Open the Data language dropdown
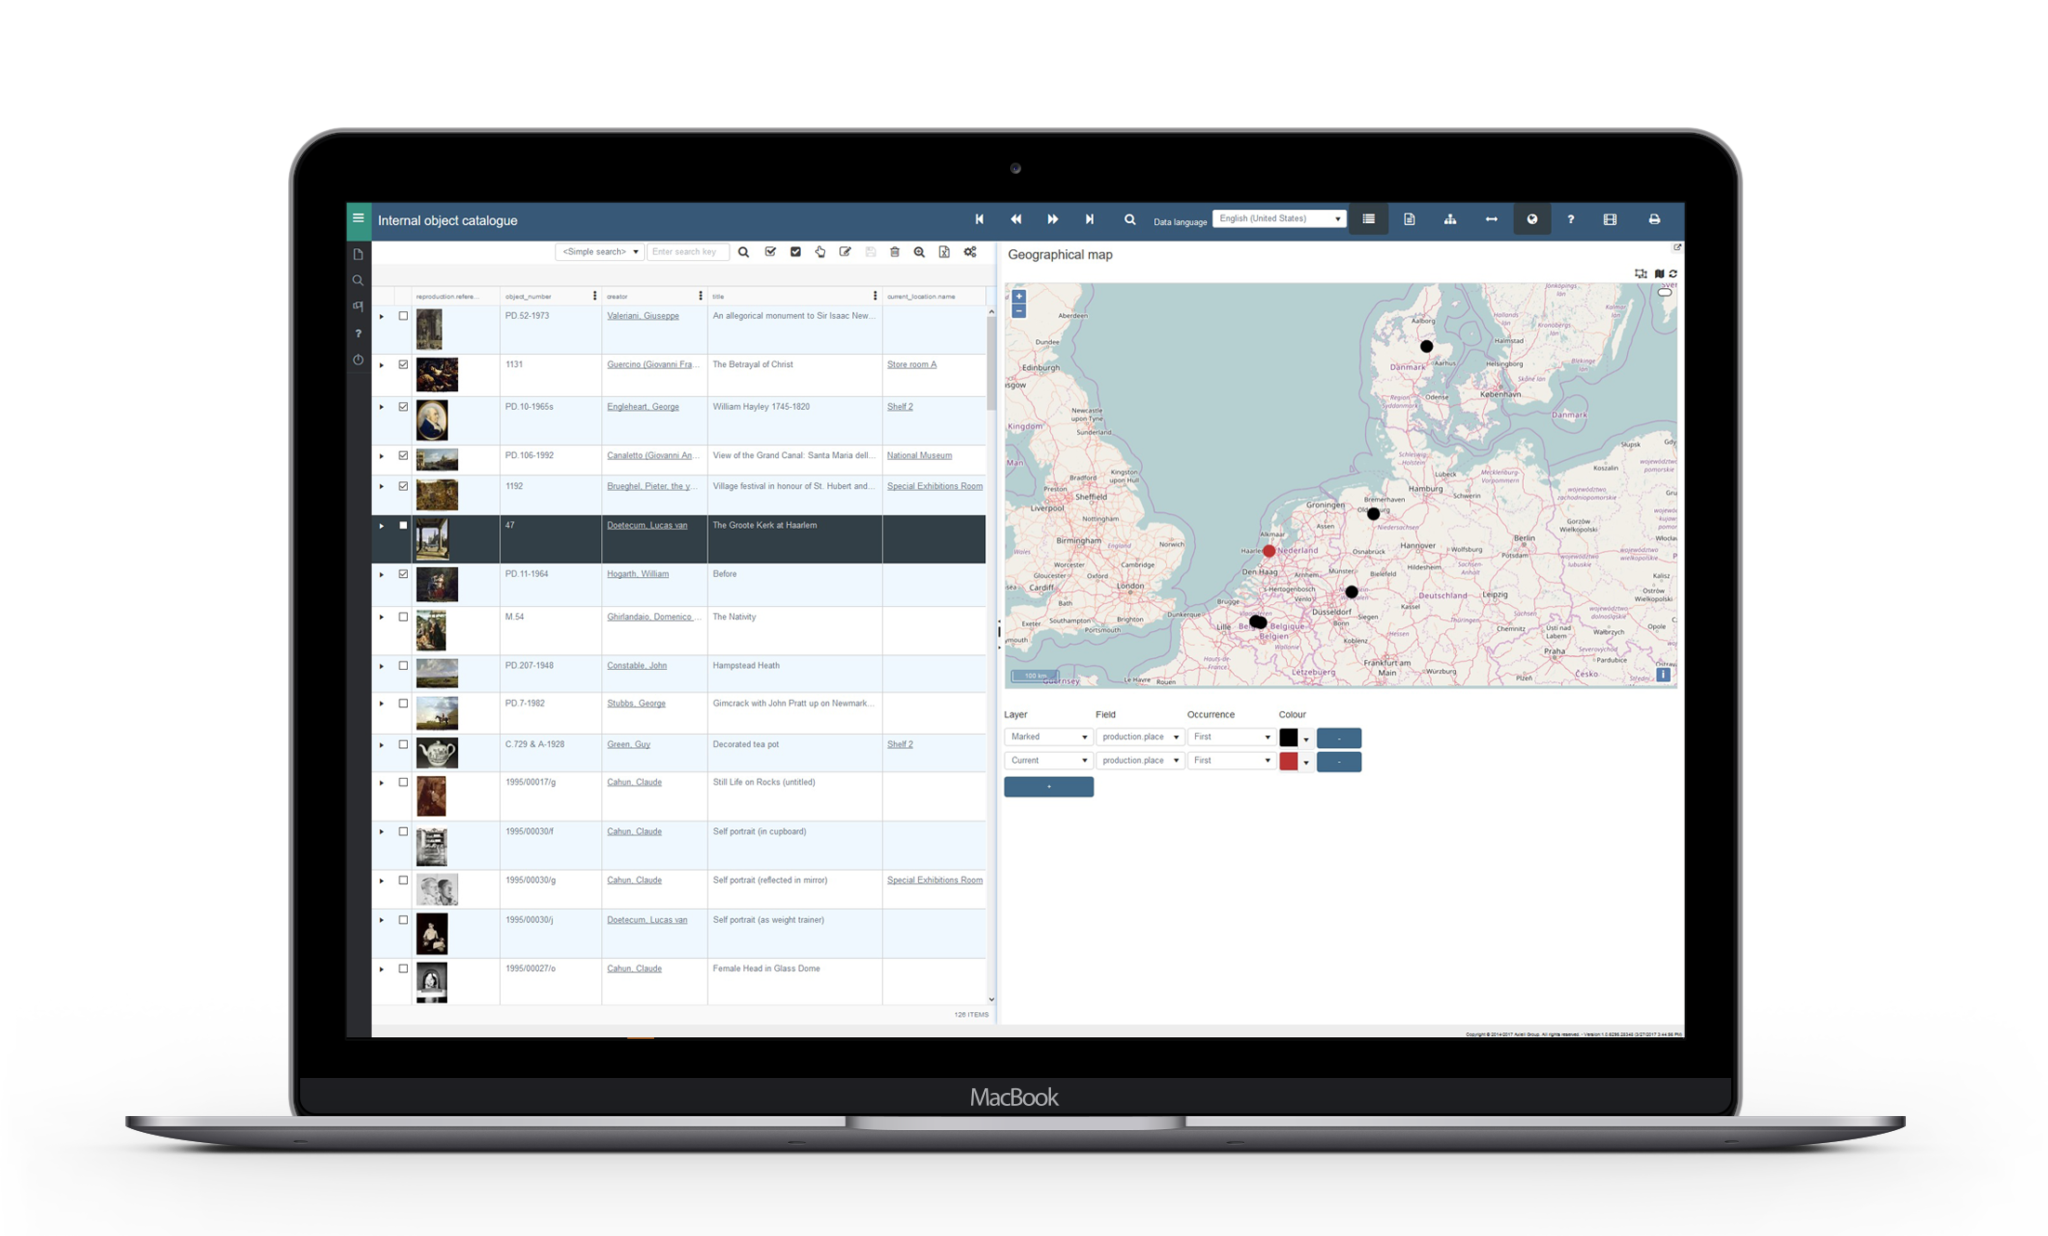This screenshot has height=1236, width=2048. [x=1279, y=219]
